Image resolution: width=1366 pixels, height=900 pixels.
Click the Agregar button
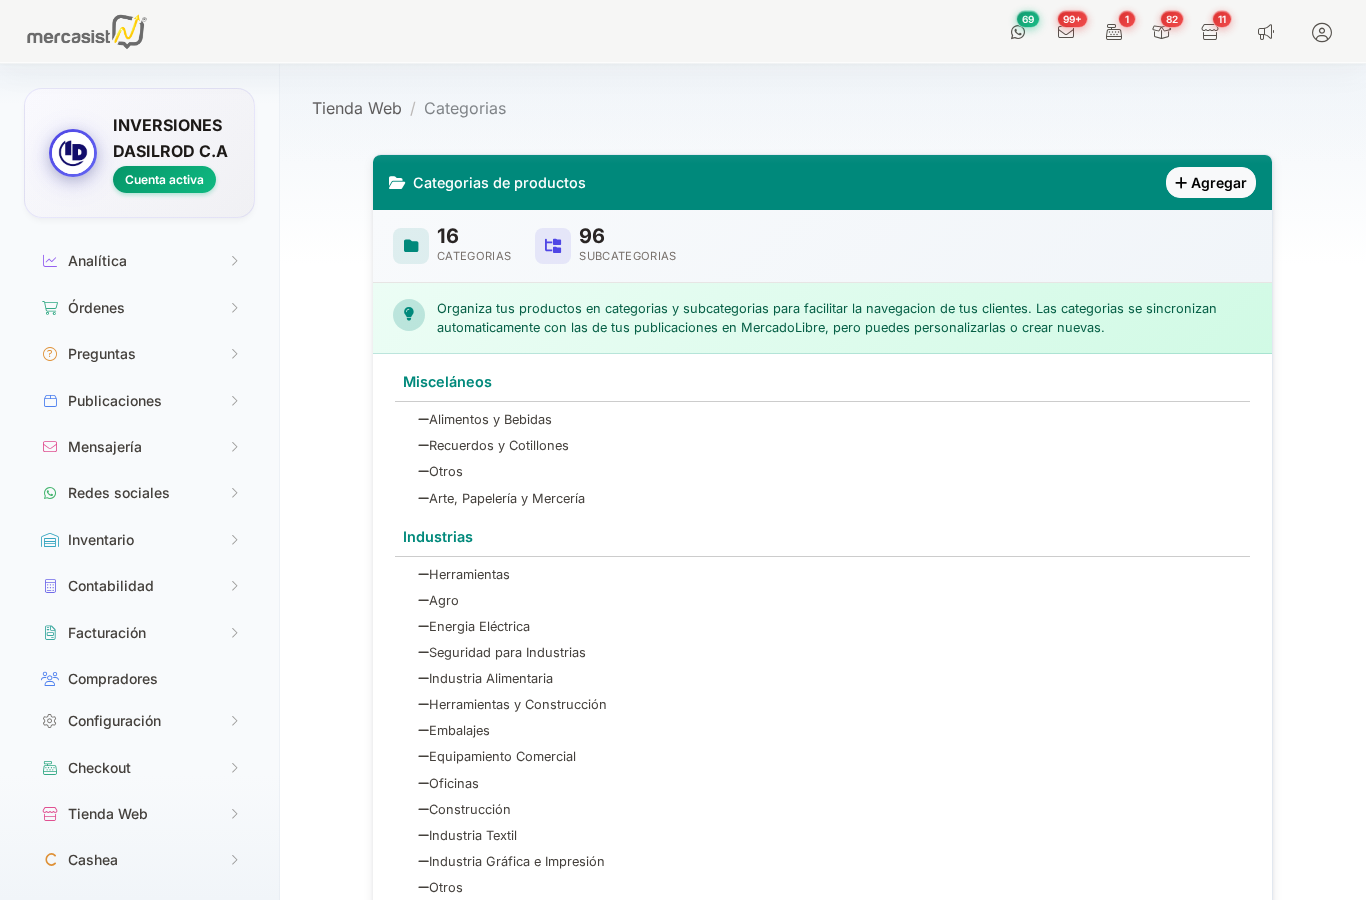[x=1210, y=183]
